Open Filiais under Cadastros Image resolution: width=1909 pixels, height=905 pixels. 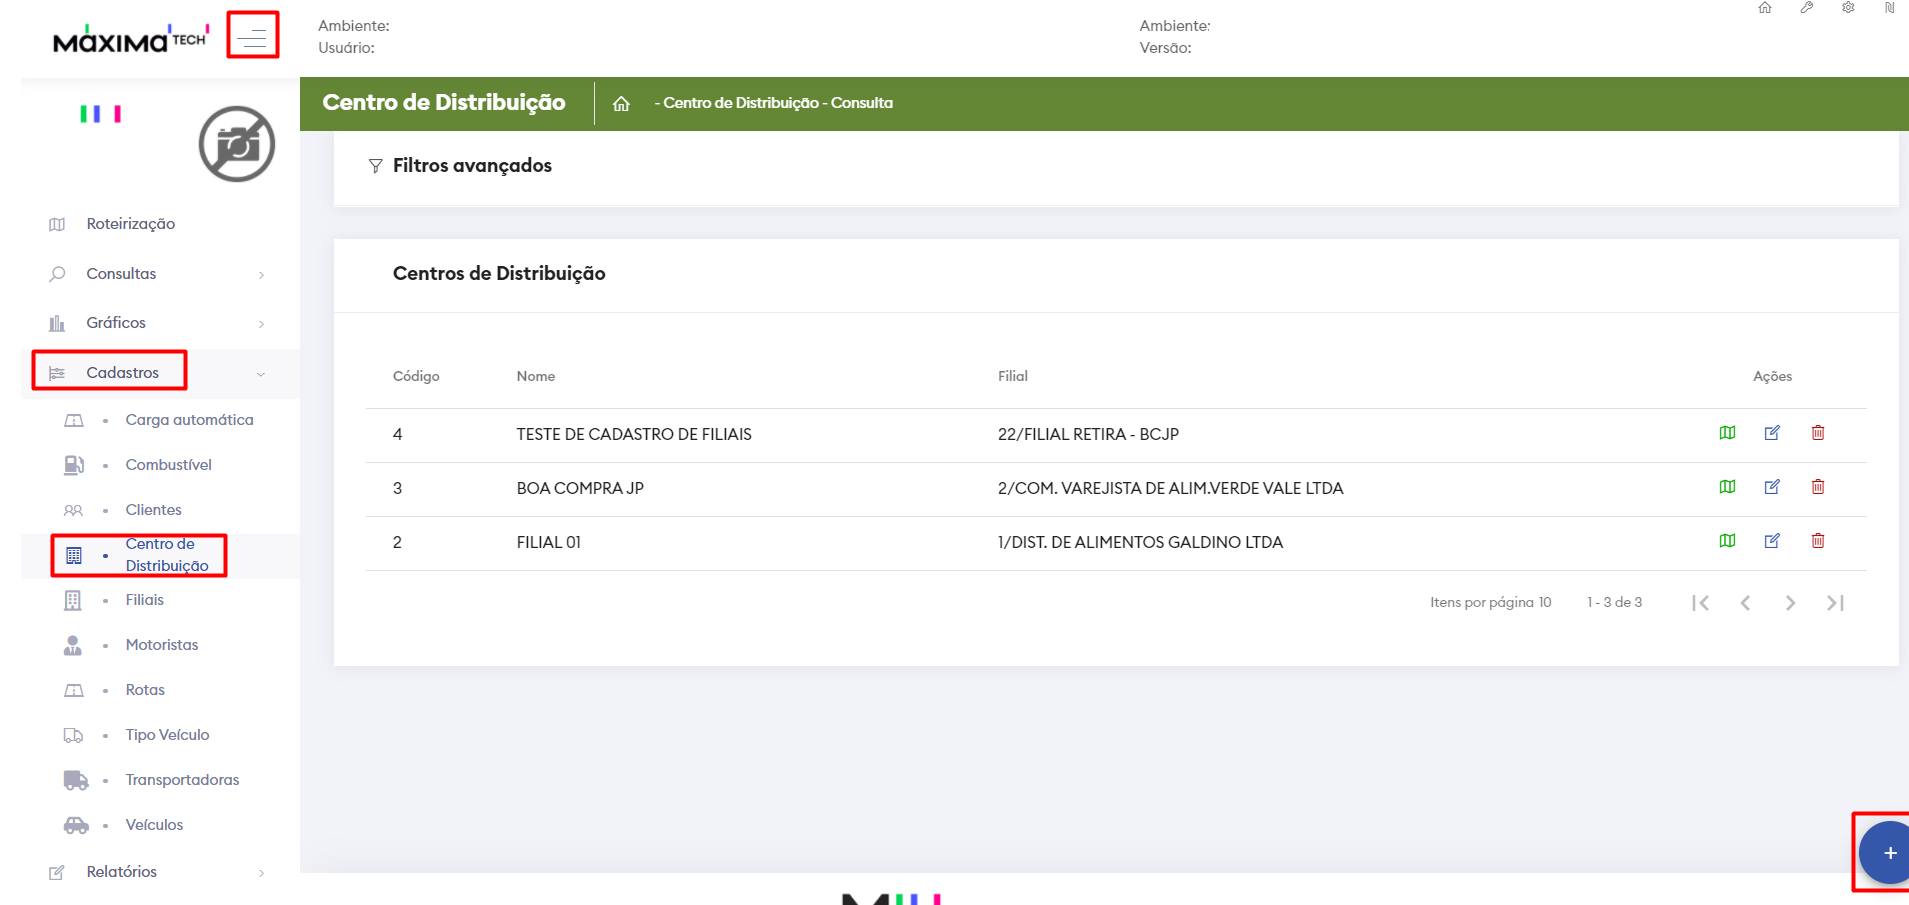tap(144, 600)
